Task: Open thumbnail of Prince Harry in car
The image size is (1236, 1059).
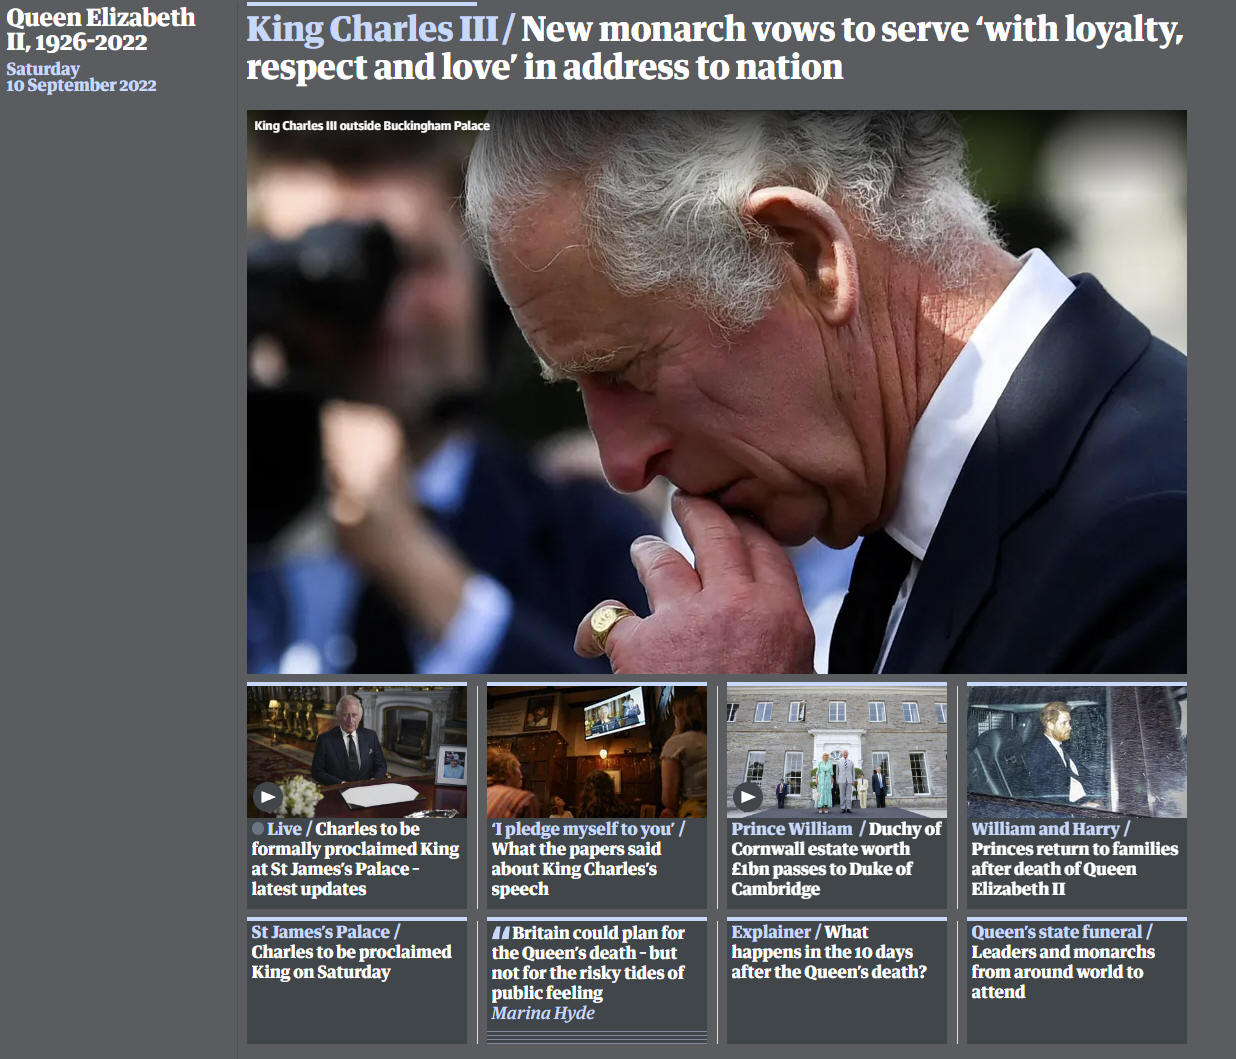Action: click(1077, 751)
